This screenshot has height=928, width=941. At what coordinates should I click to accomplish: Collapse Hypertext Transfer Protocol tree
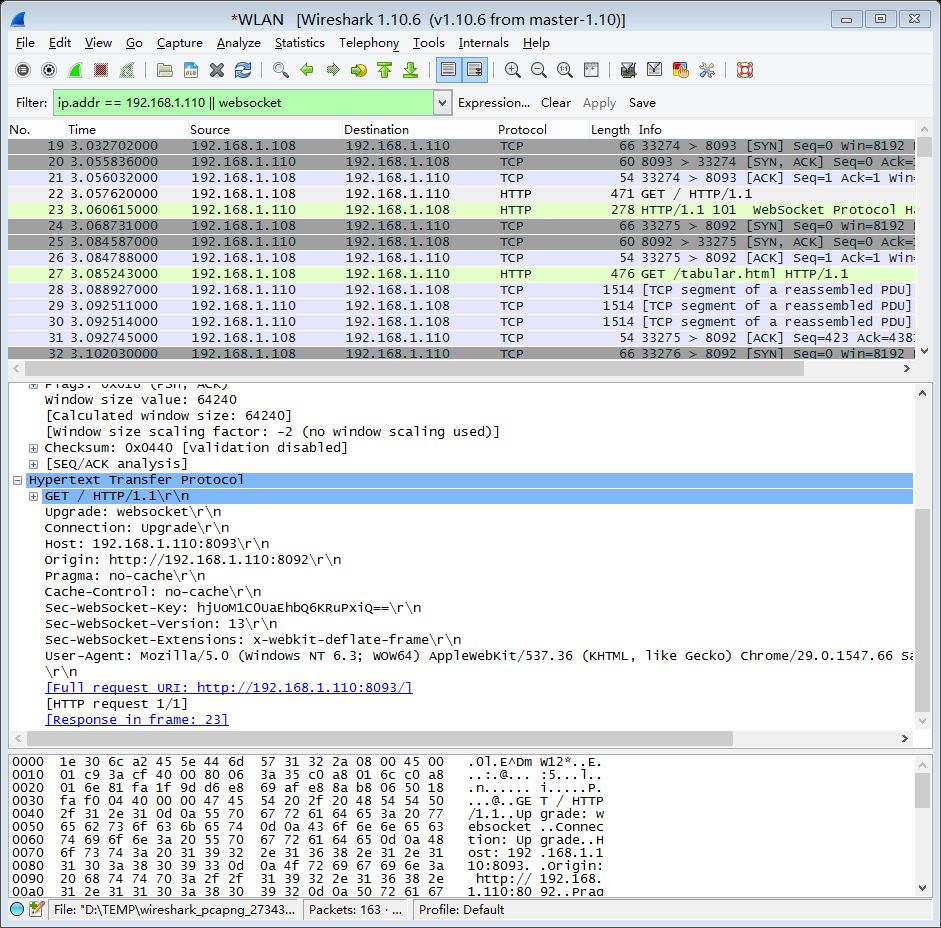pos(18,480)
